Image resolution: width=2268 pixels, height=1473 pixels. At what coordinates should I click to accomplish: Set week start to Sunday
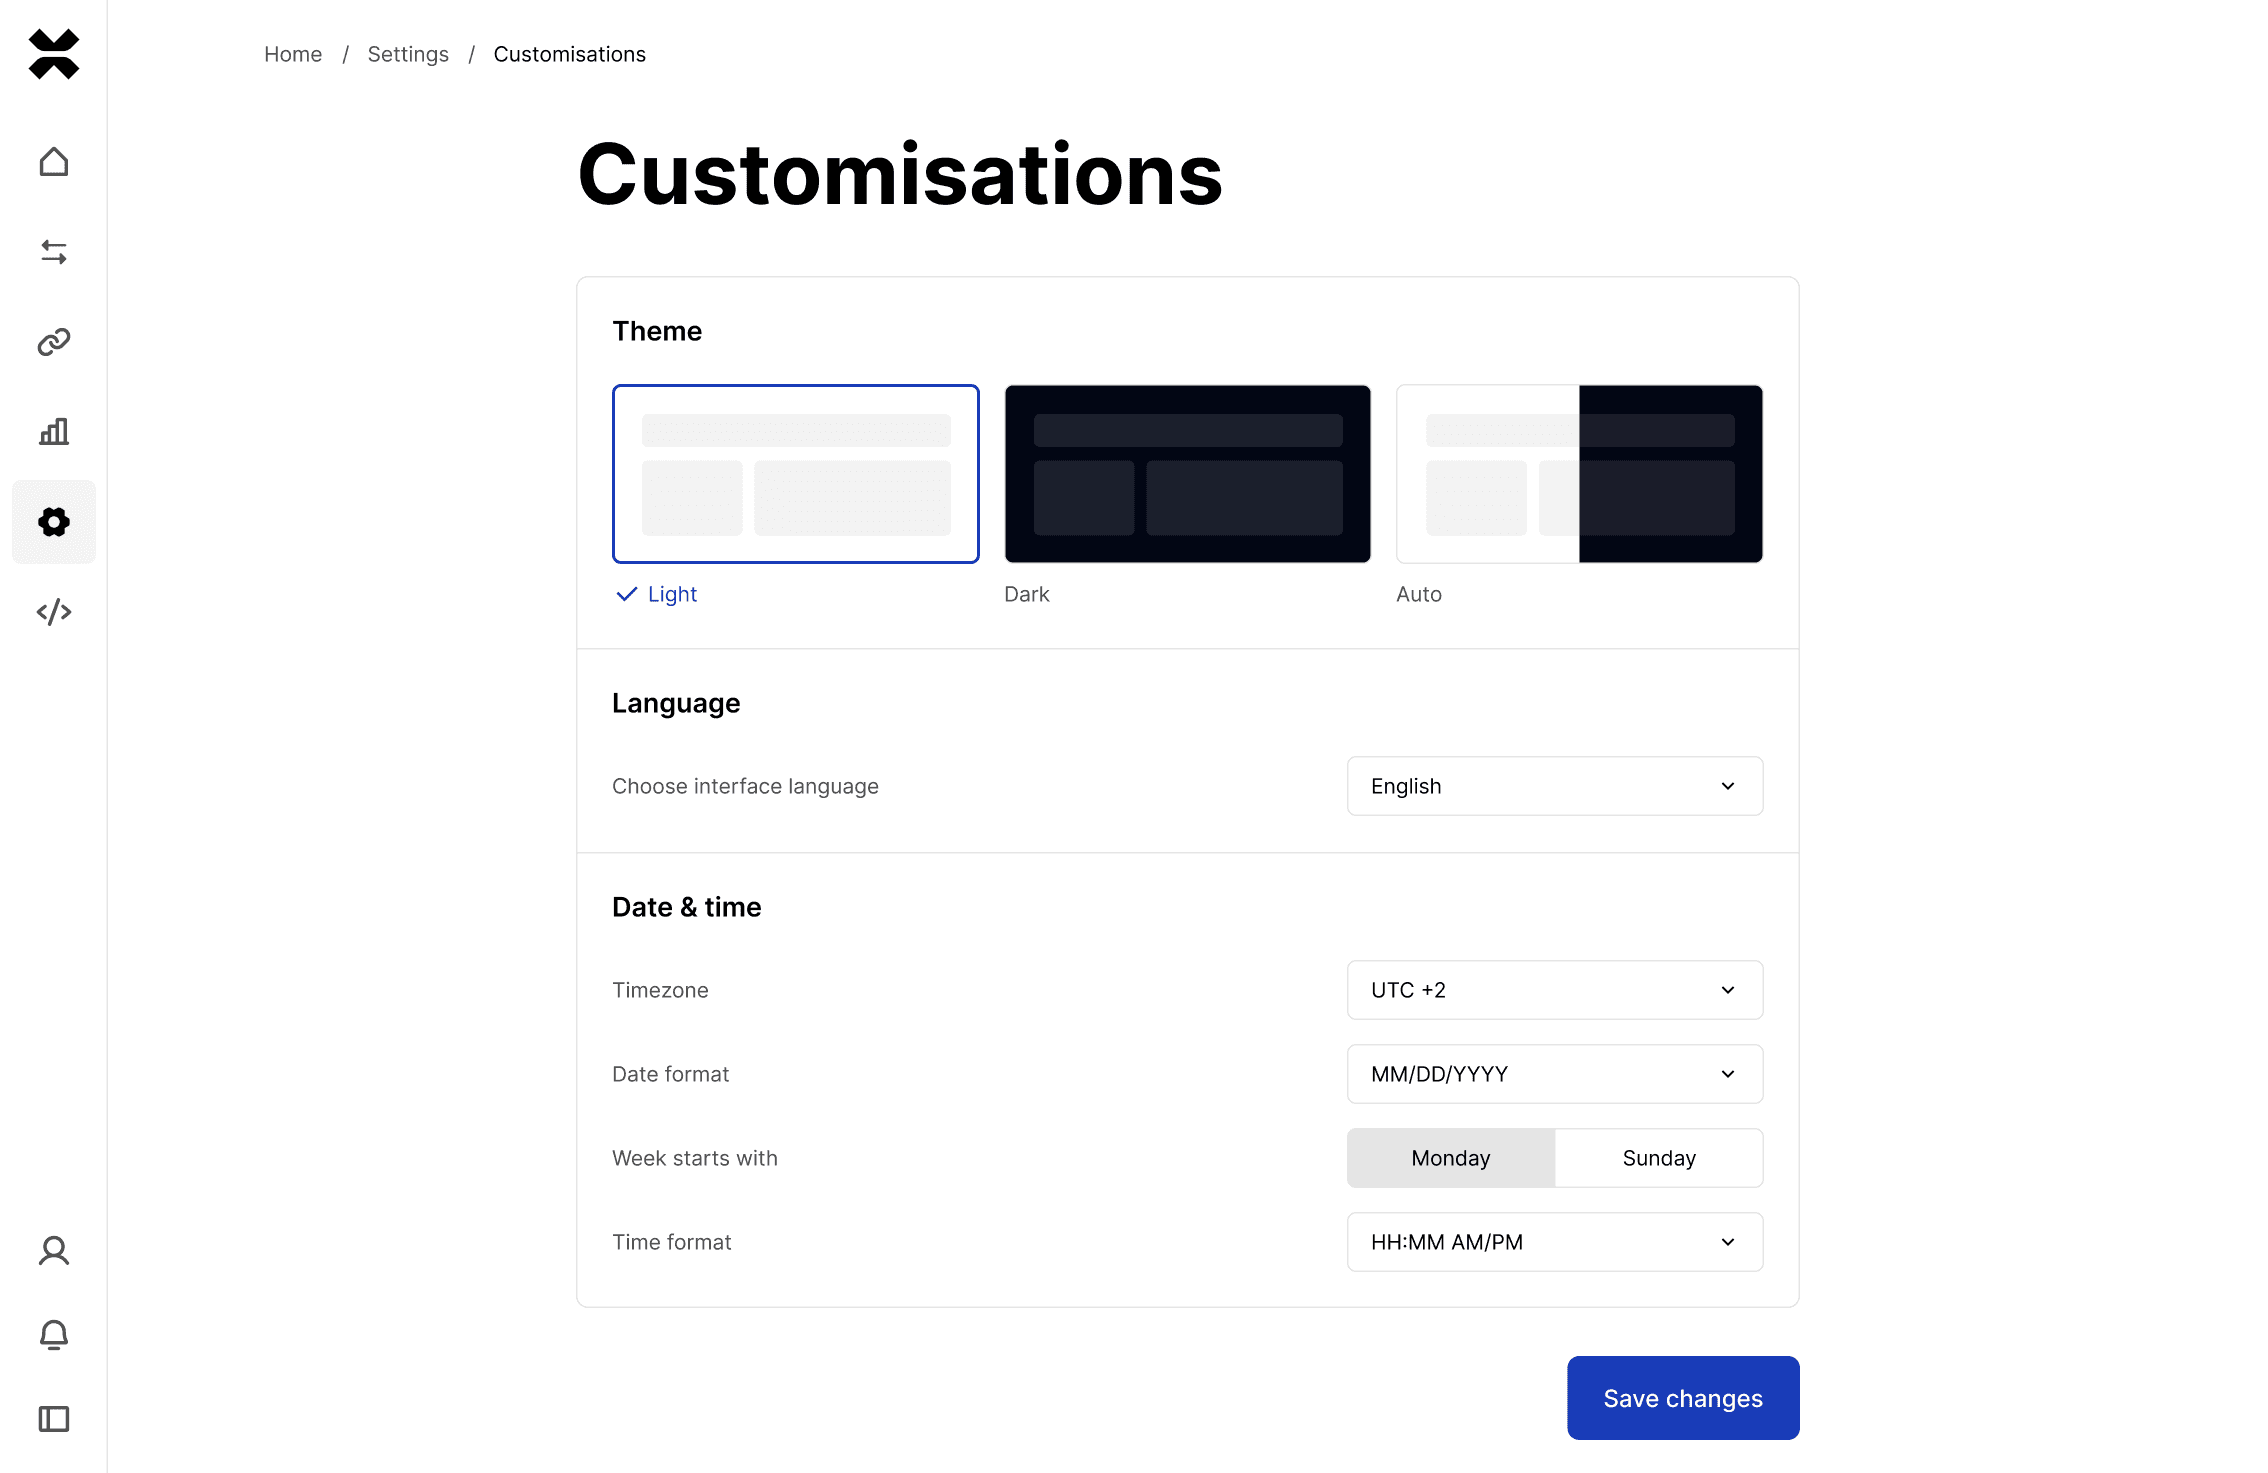click(x=1659, y=1158)
